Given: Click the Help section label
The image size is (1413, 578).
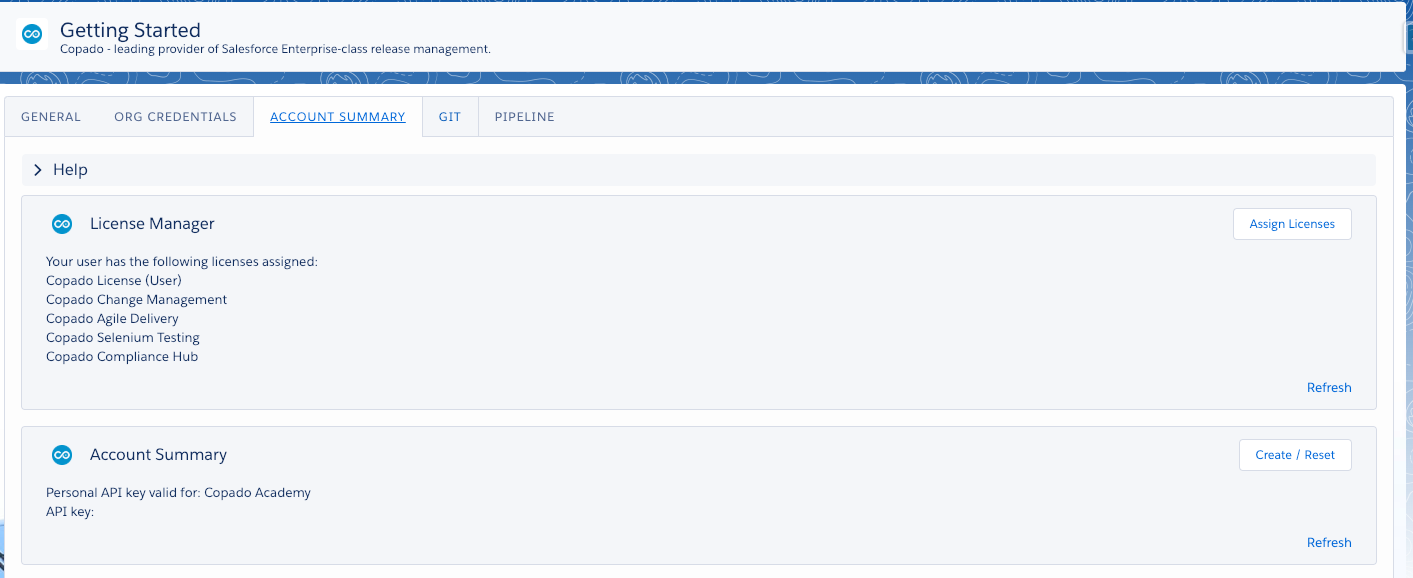Looking at the screenshot, I should [70, 170].
